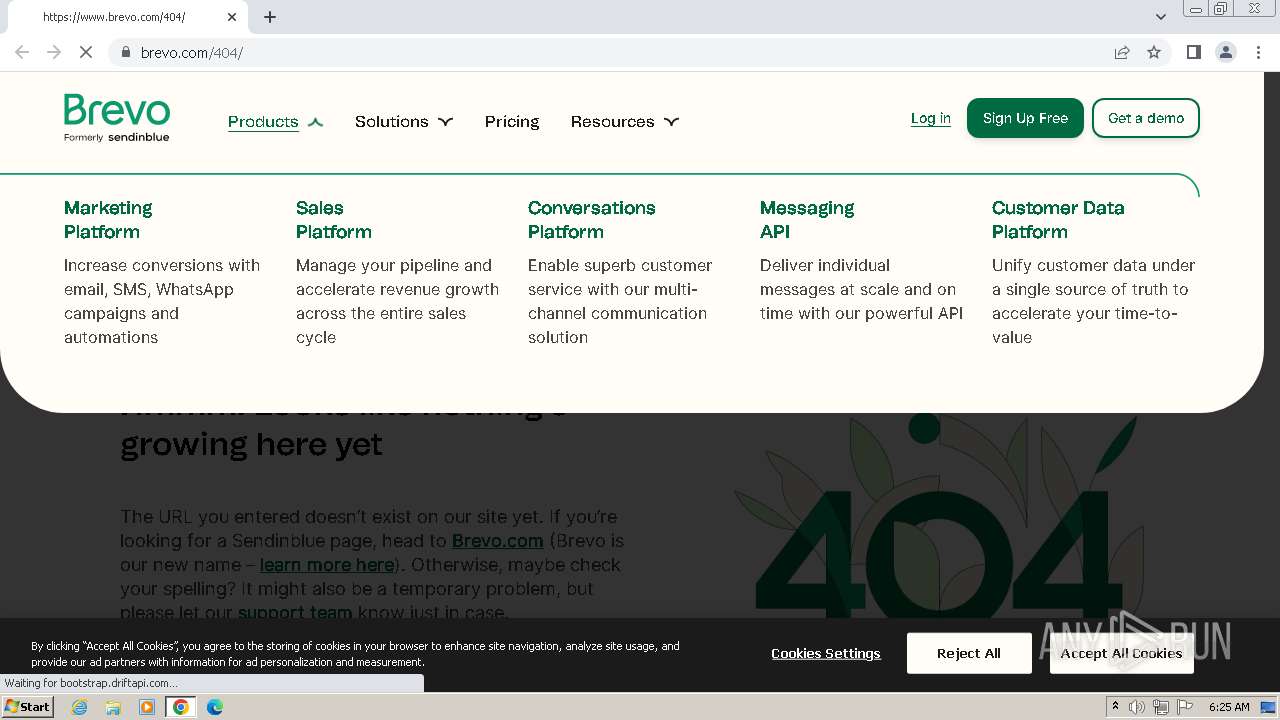Open Conversations Platform product
Viewport: 1280px width, 720px height.
tap(592, 220)
